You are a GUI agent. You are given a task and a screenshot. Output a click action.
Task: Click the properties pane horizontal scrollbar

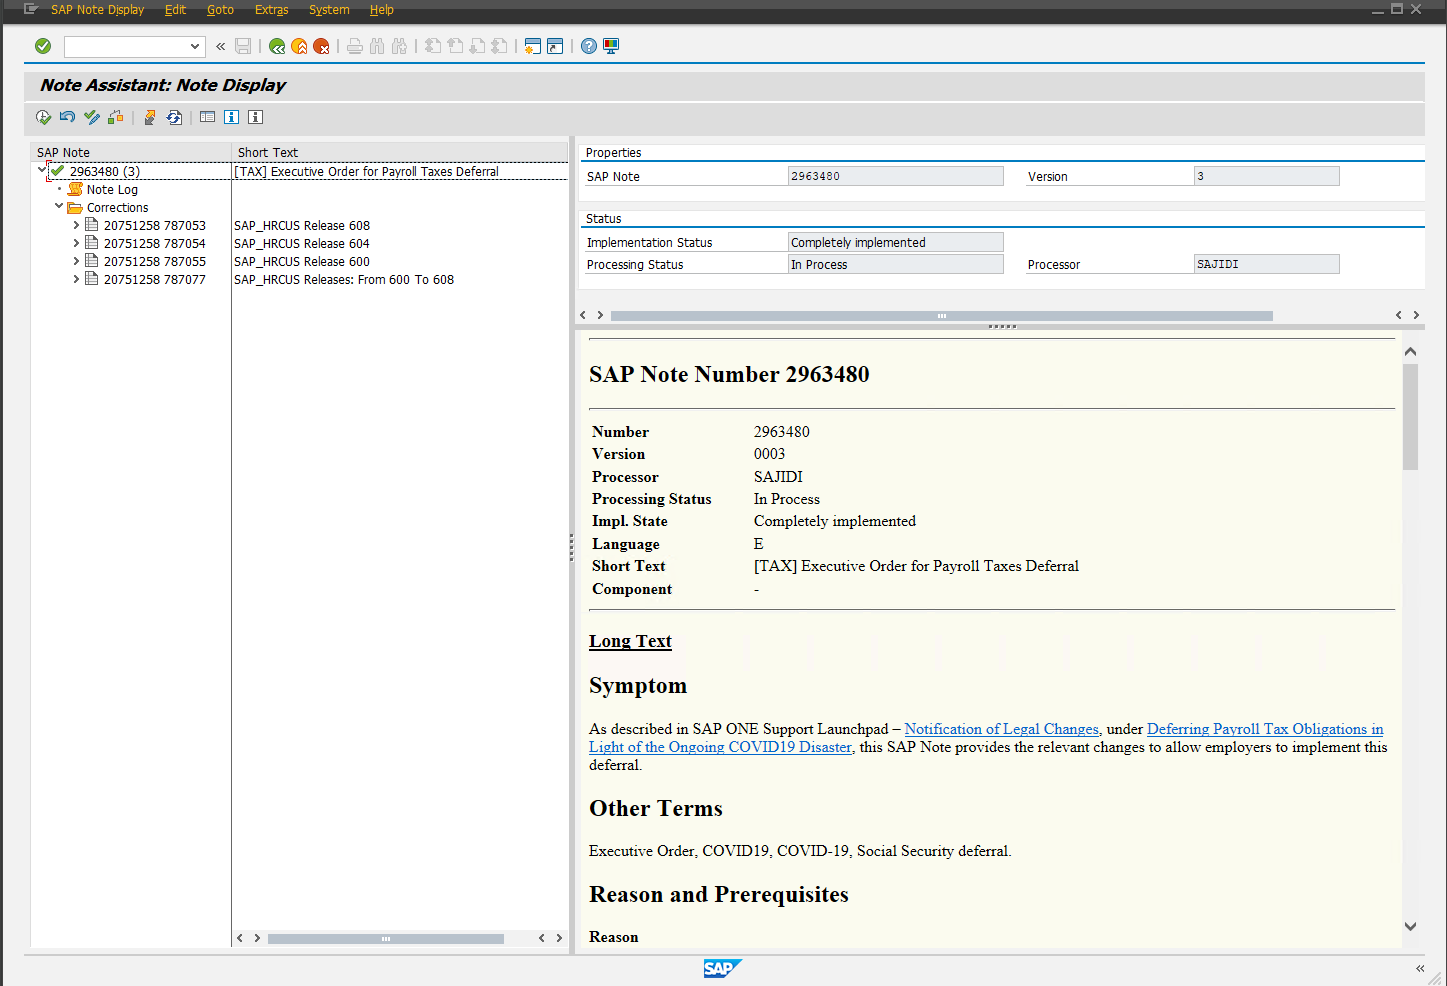click(x=941, y=315)
